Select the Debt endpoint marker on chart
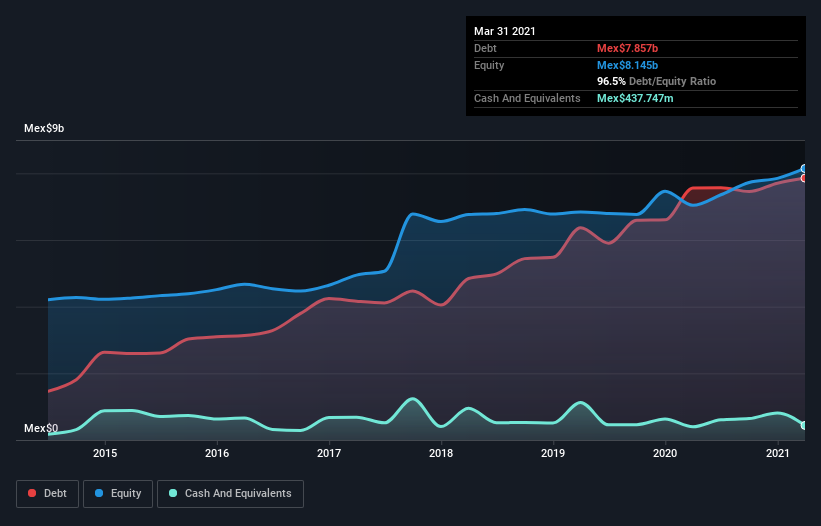 click(804, 178)
